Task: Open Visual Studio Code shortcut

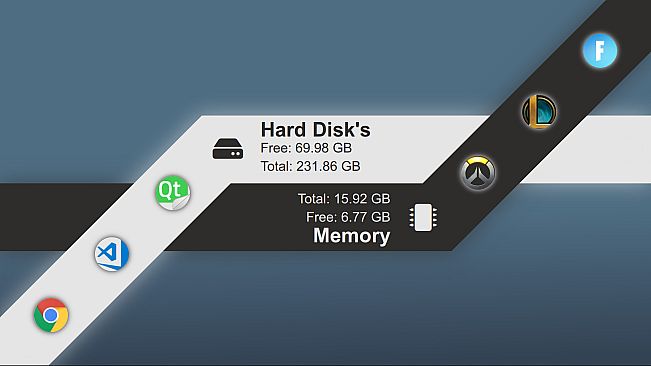Action: coord(112,254)
